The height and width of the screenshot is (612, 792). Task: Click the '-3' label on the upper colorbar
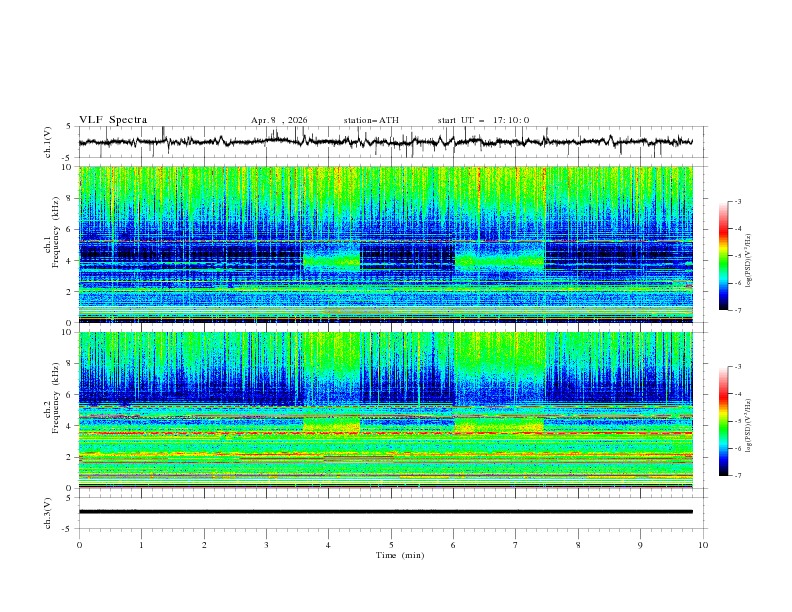tap(738, 201)
